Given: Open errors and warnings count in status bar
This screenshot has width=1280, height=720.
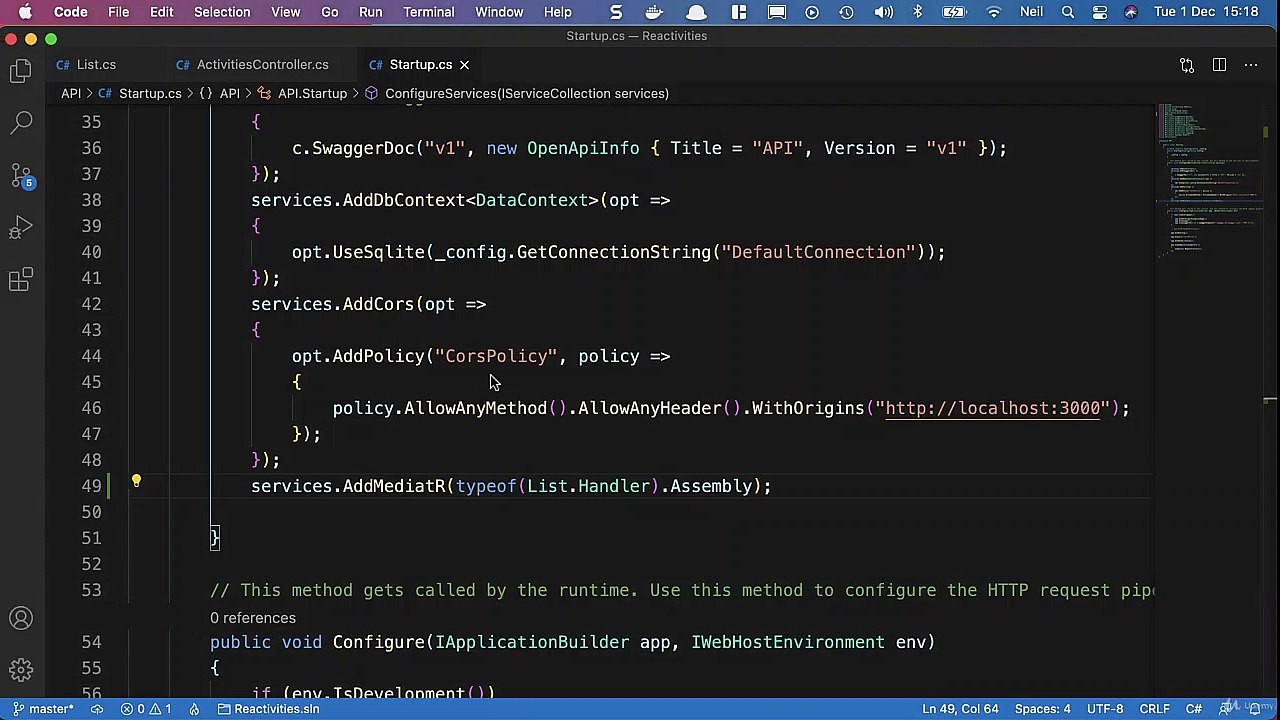Looking at the screenshot, I should 146,709.
